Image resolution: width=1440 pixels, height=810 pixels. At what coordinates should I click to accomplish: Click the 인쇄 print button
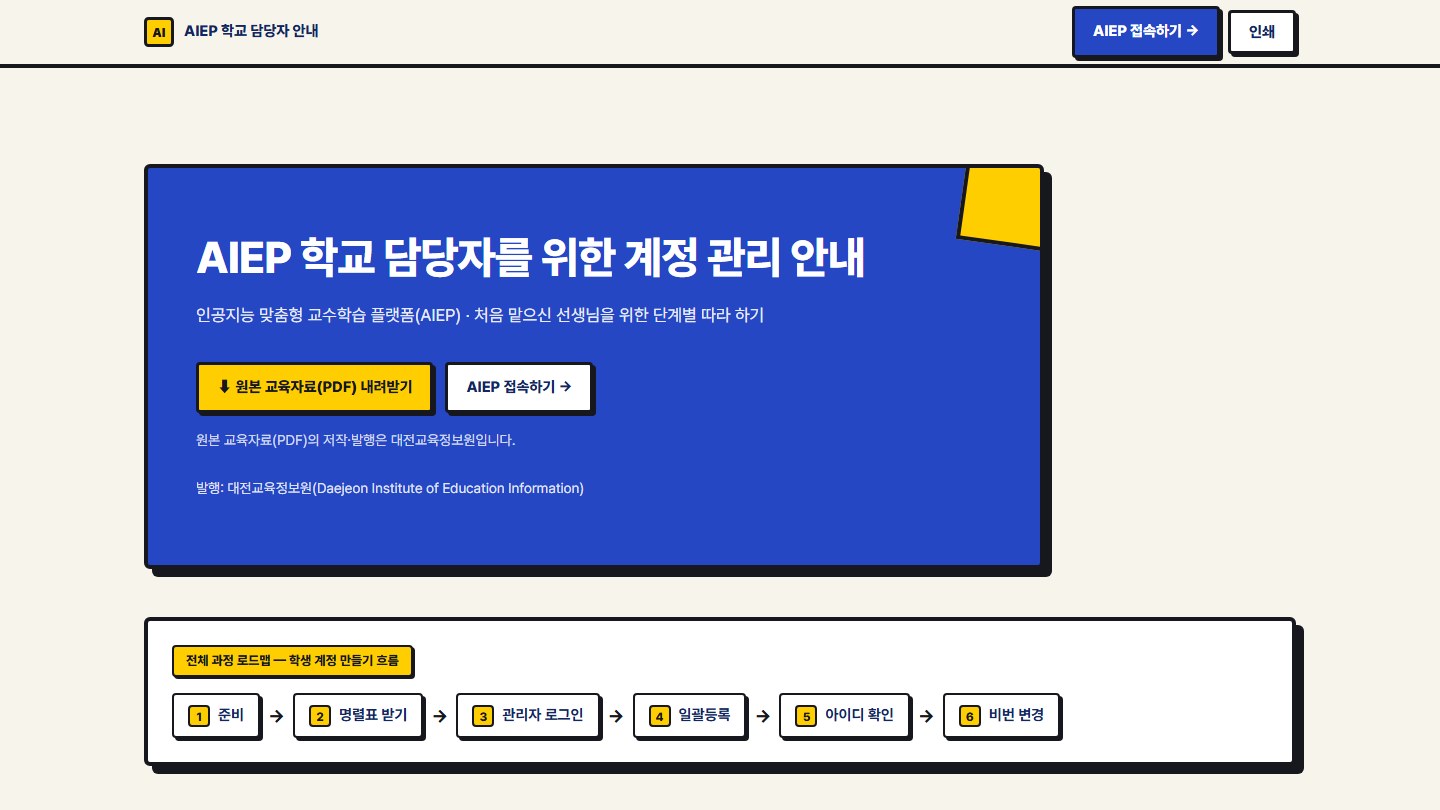tap(1262, 31)
